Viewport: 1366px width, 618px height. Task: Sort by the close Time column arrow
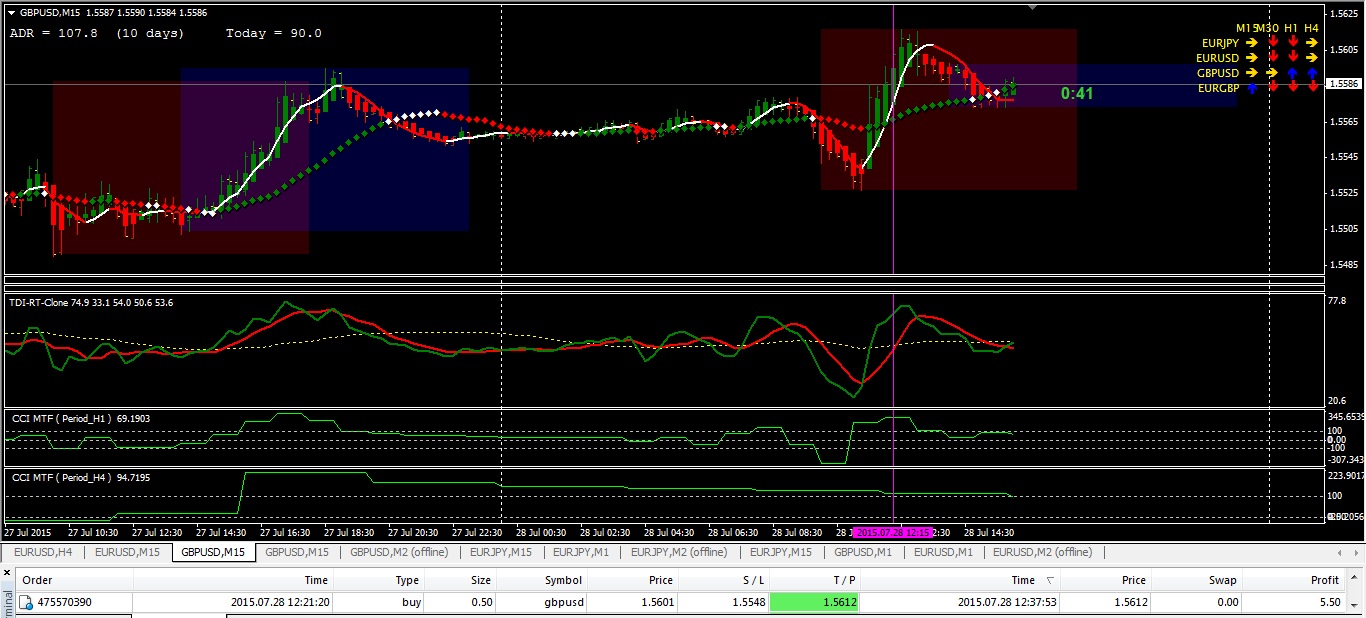pyautogui.click(x=1050, y=581)
